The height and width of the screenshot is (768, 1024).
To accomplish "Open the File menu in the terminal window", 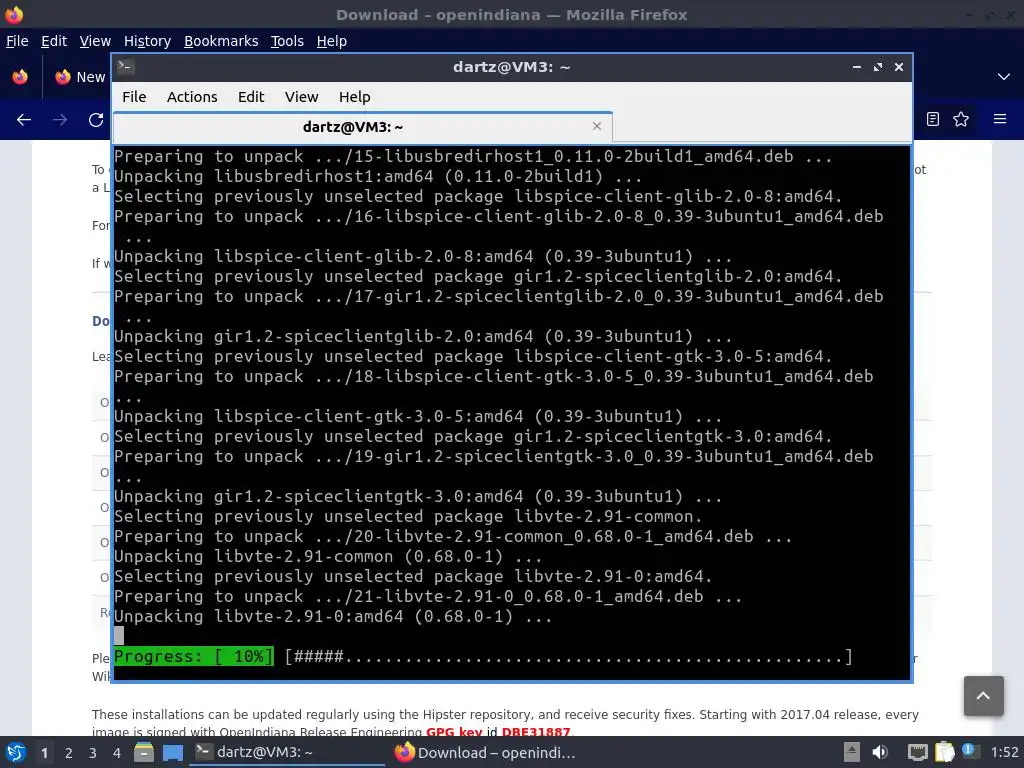I will point(134,97).
